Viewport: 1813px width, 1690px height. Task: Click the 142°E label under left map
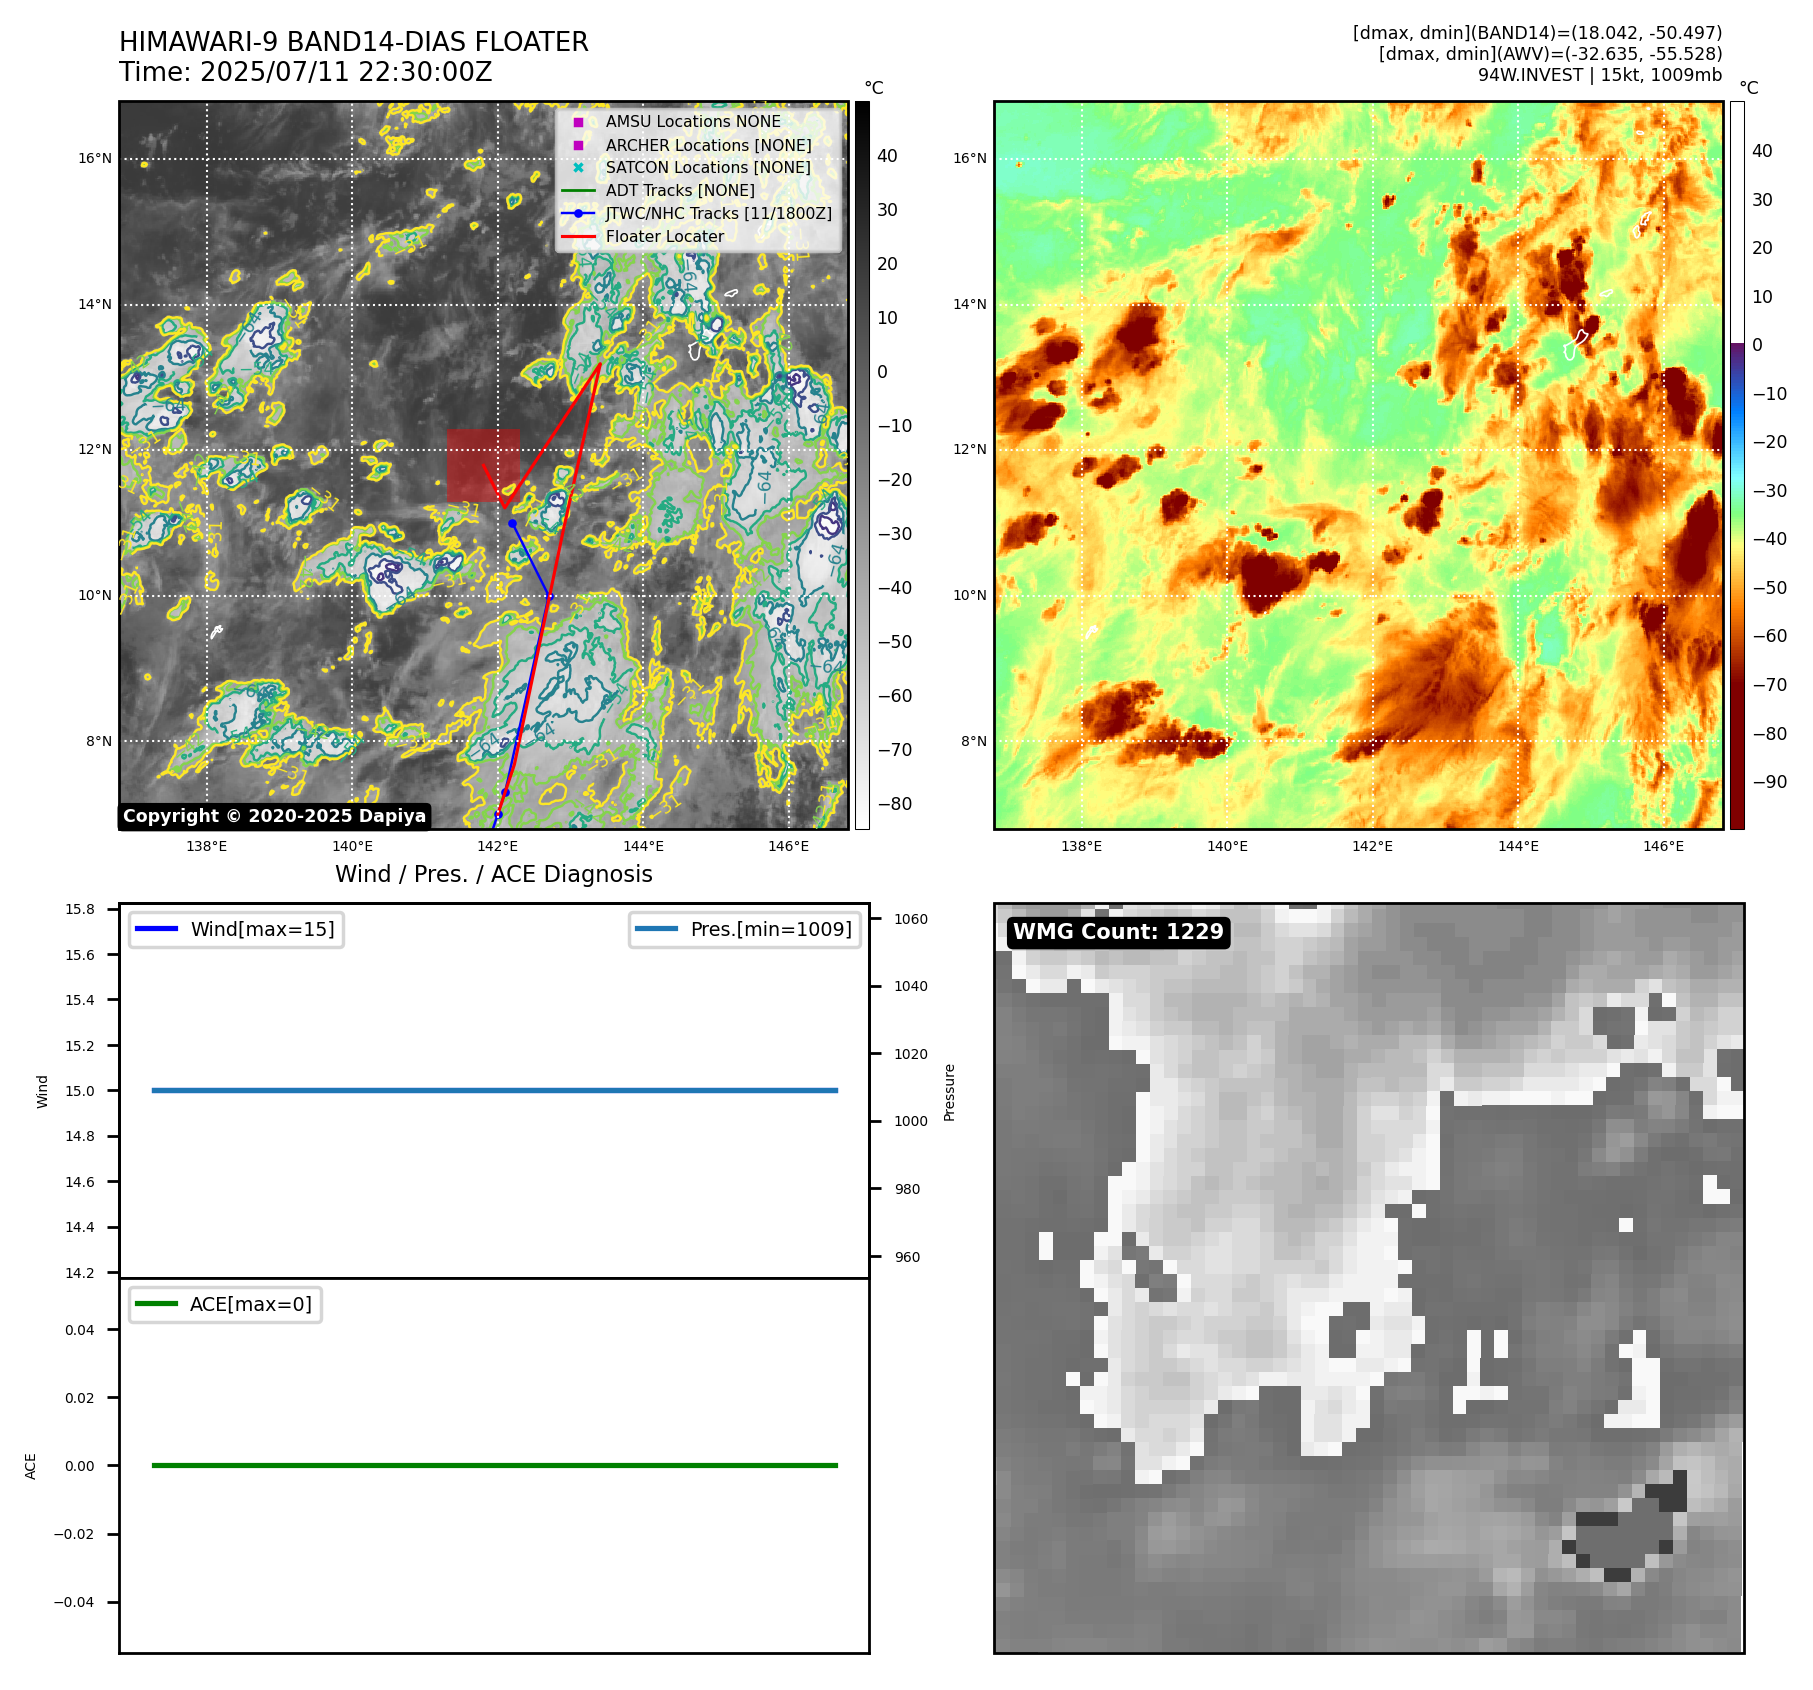[497, 846]
